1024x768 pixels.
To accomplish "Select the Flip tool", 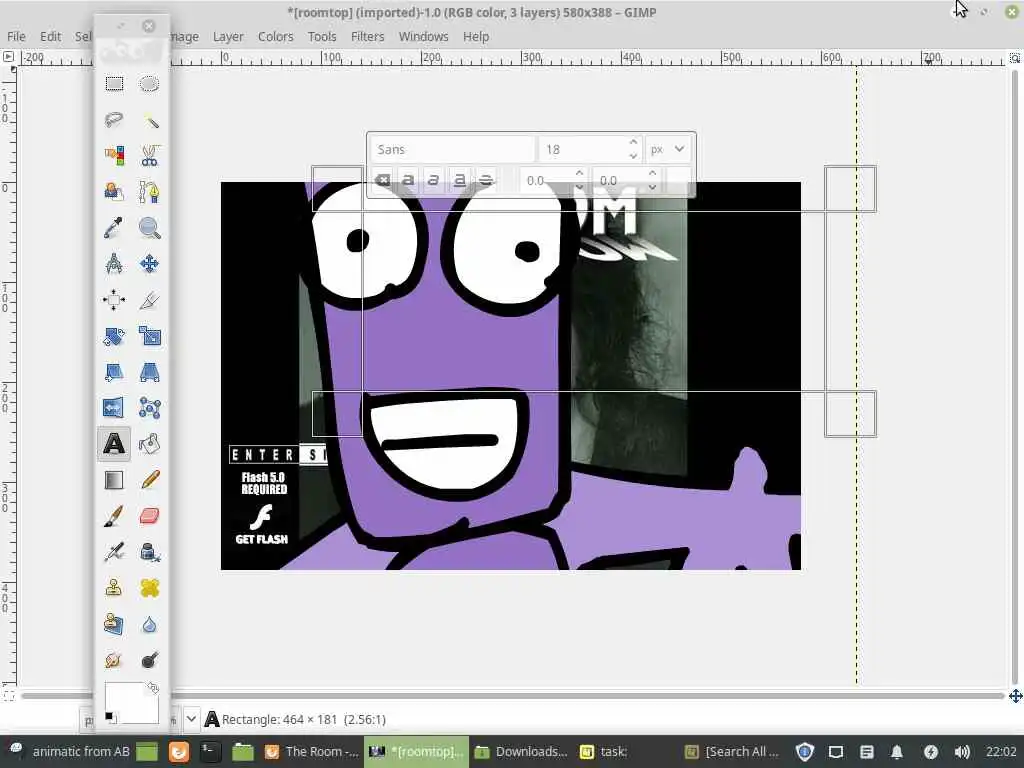I will click(114, 408).
